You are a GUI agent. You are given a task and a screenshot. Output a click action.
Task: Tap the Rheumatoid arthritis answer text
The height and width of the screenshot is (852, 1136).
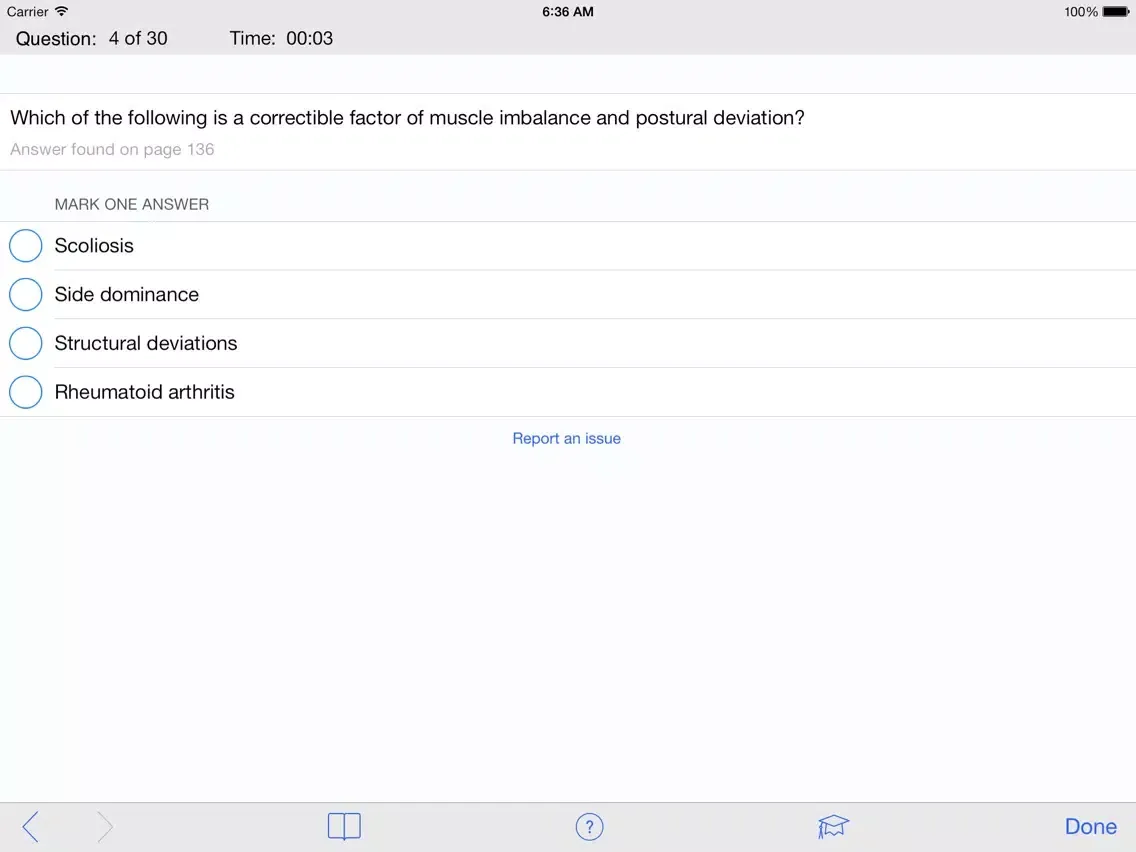(145, 392)
